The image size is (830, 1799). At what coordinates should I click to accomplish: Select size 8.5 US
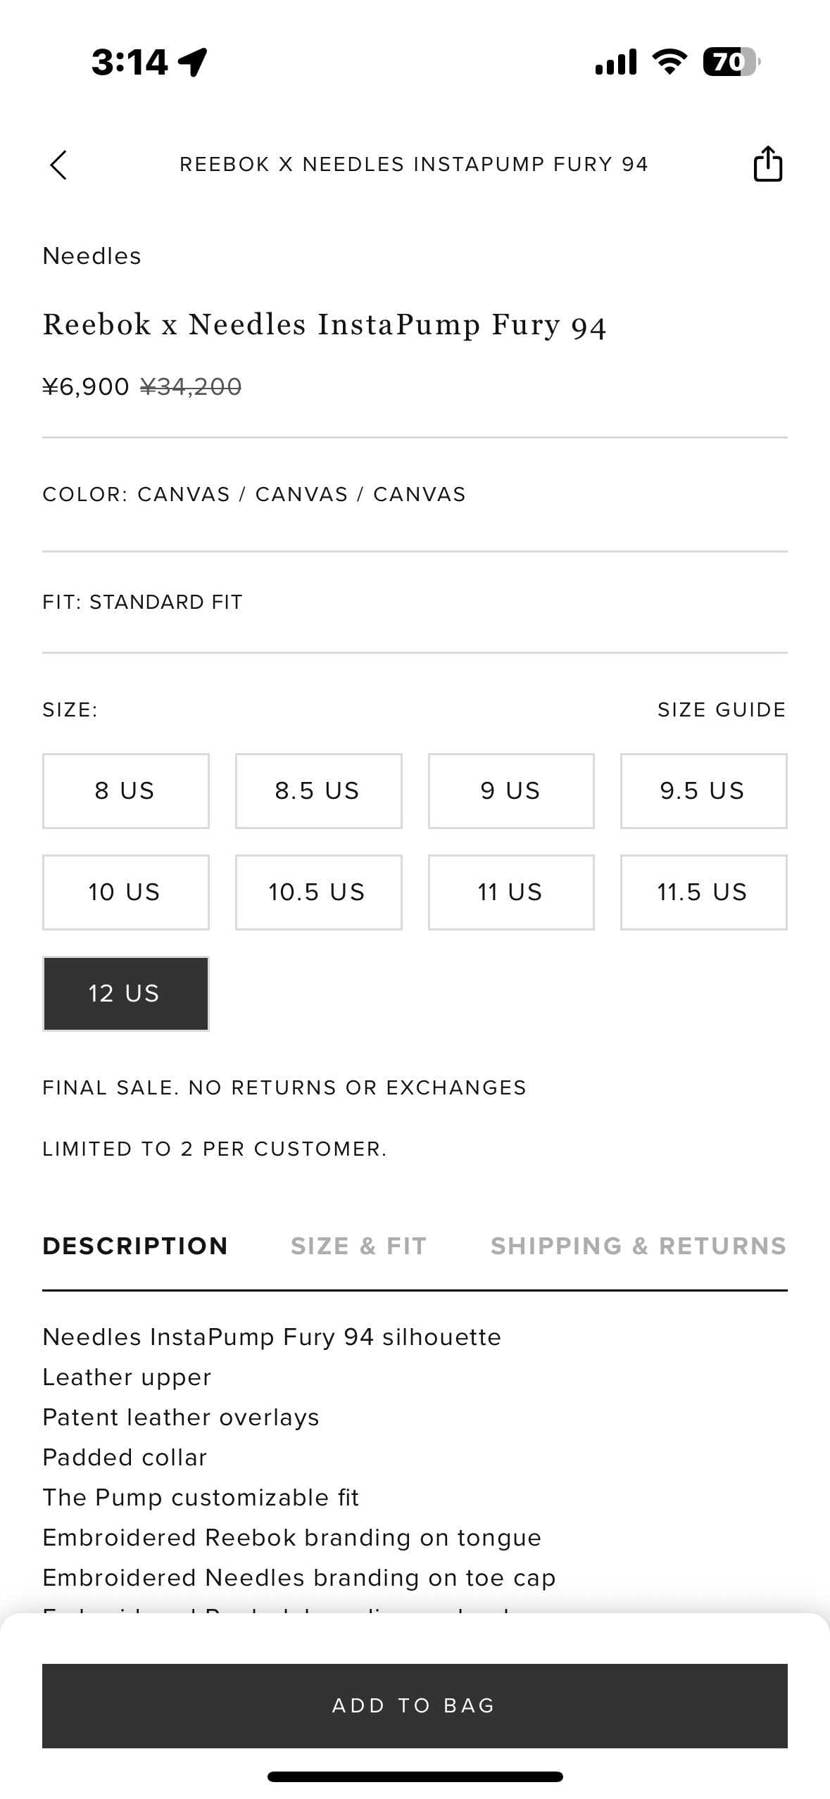[318, 791]
